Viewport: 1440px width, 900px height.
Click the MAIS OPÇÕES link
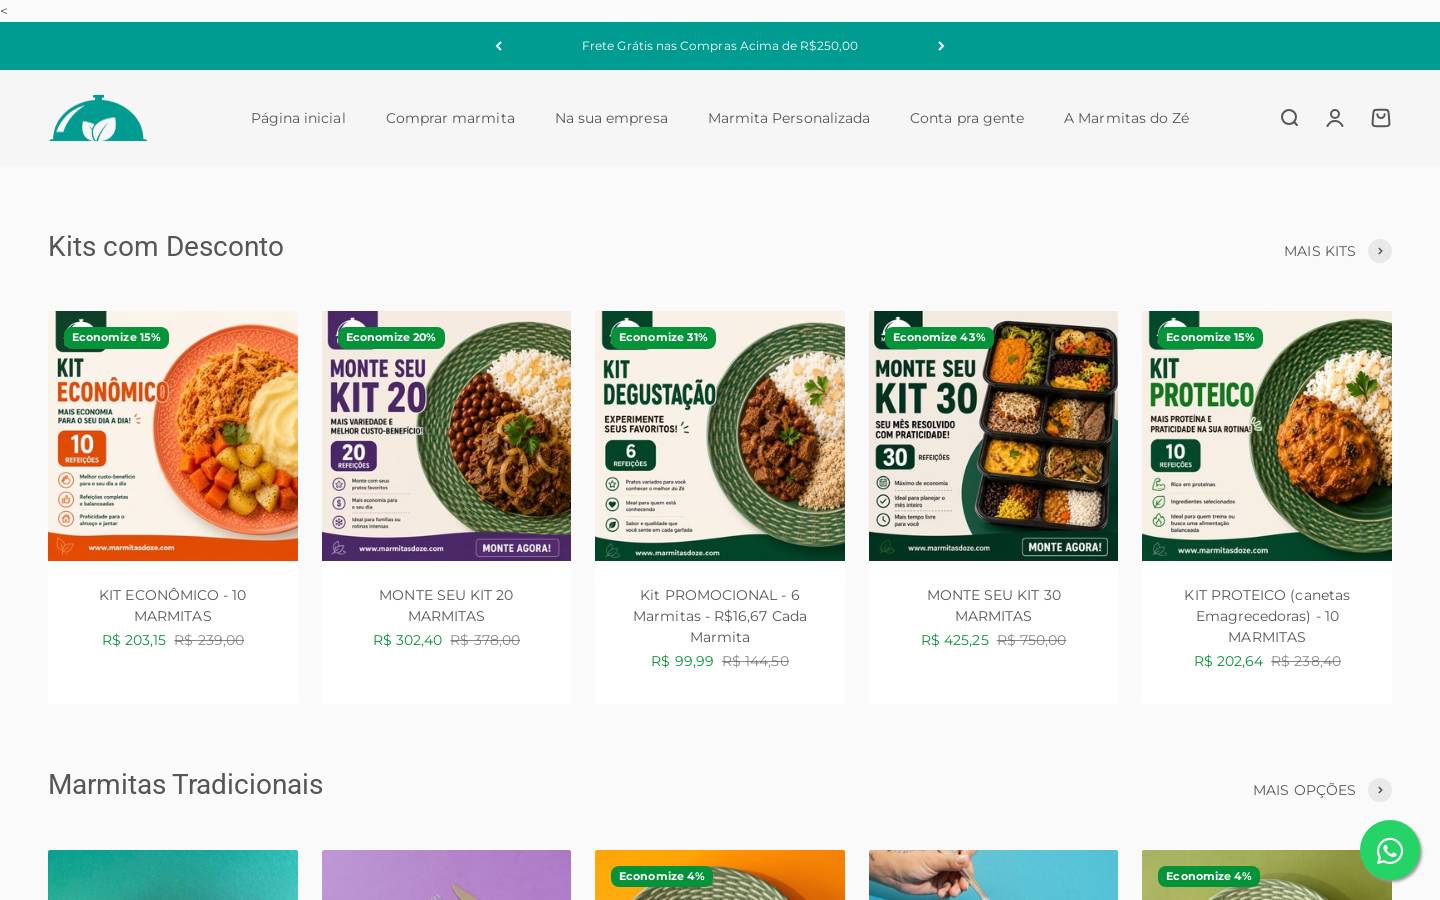[1304, 790]
